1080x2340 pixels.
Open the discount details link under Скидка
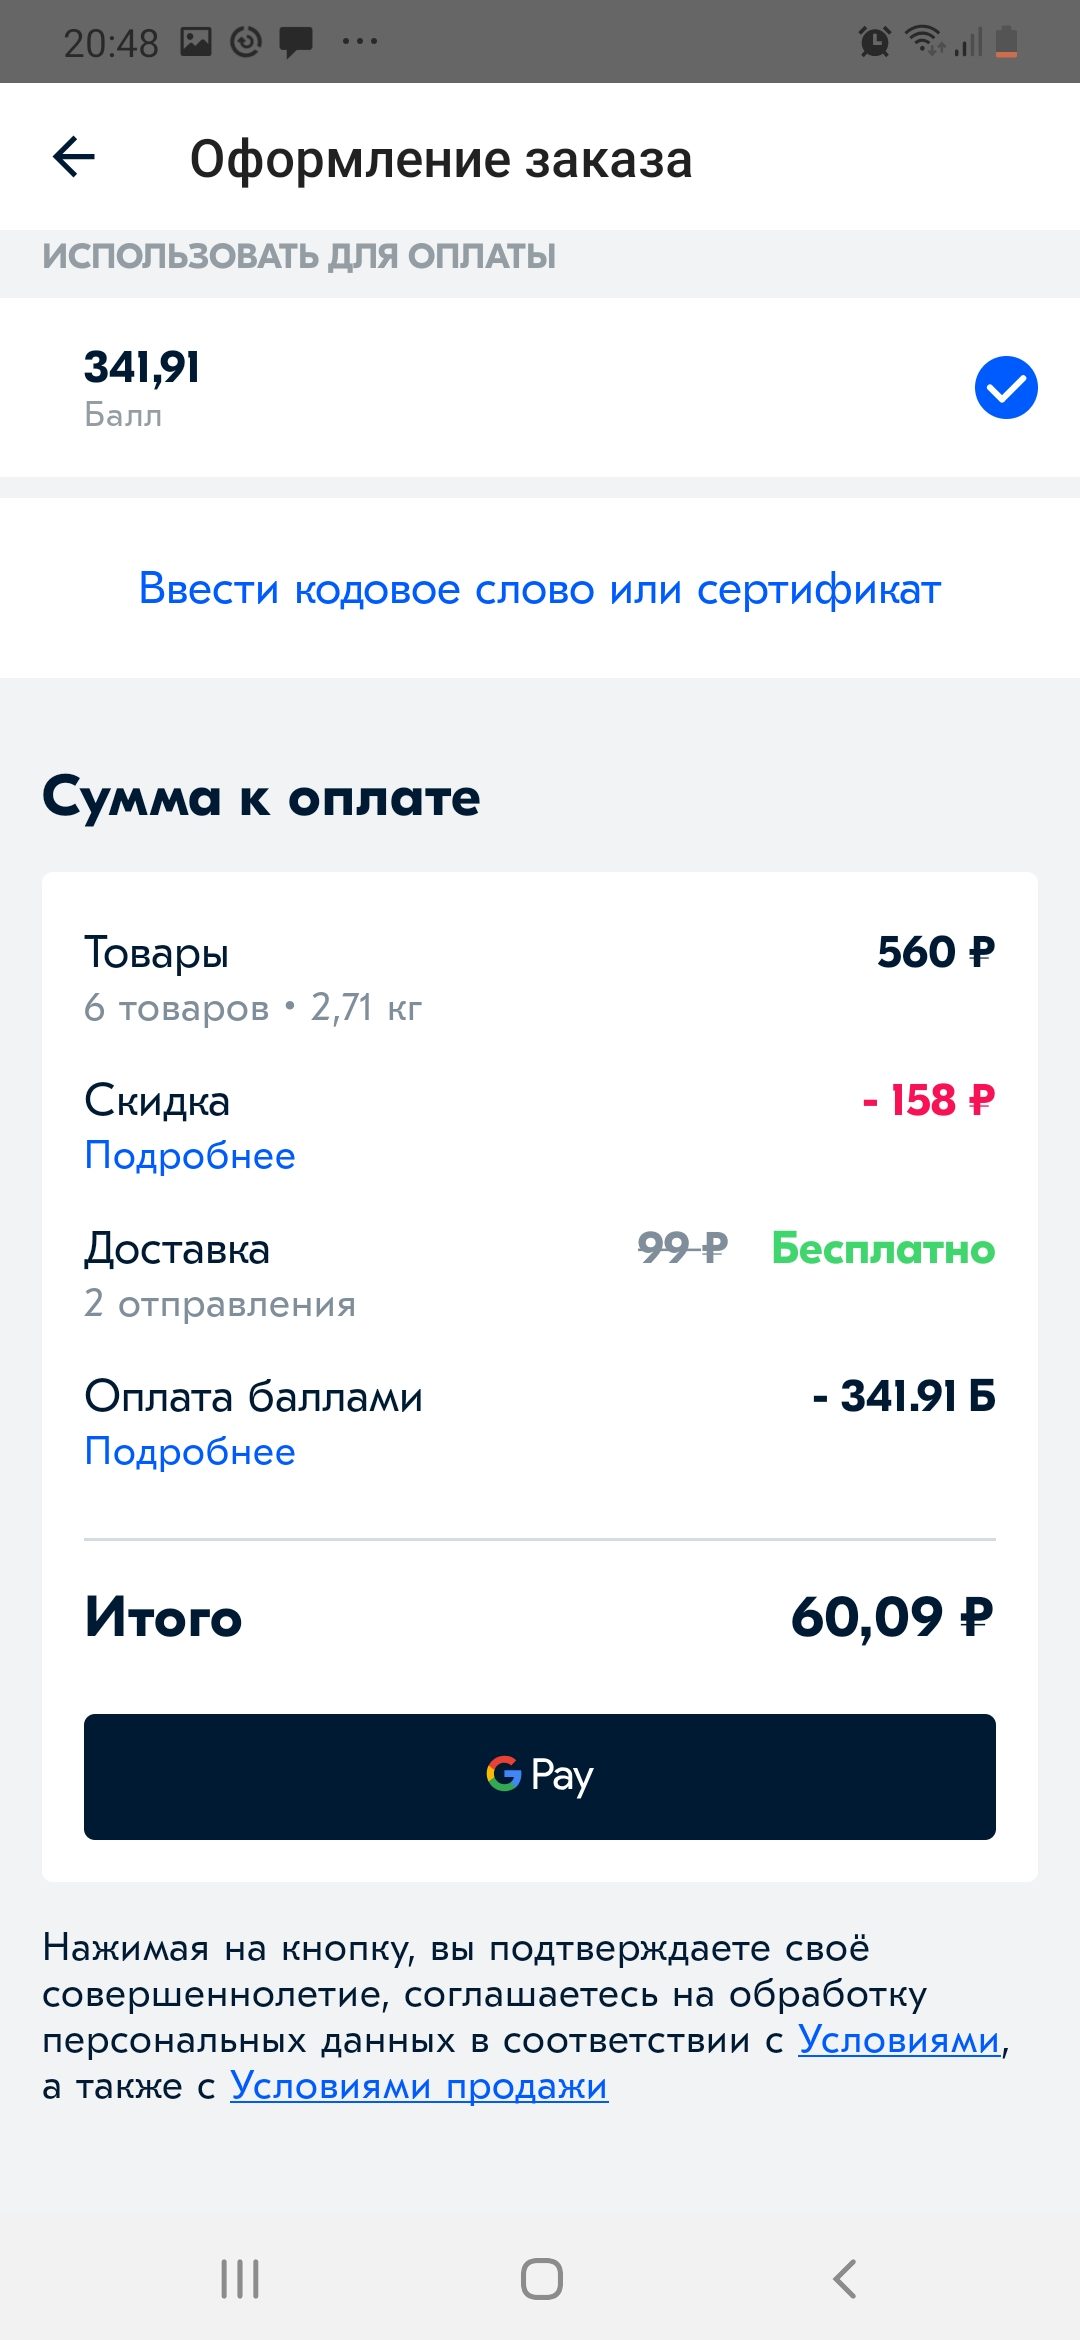coord(190,1156)
